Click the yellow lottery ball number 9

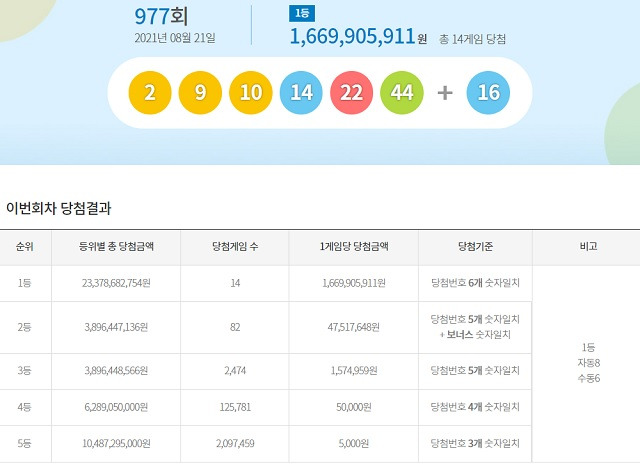pos(200,93)
